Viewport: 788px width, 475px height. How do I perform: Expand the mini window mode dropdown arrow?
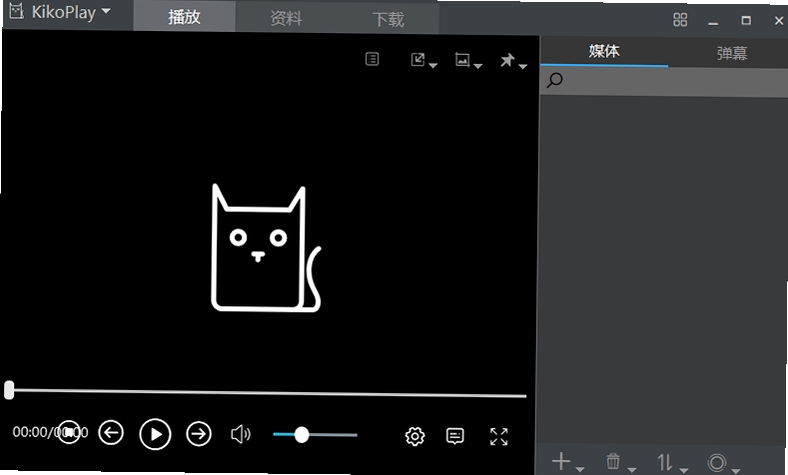click(433, 65)
